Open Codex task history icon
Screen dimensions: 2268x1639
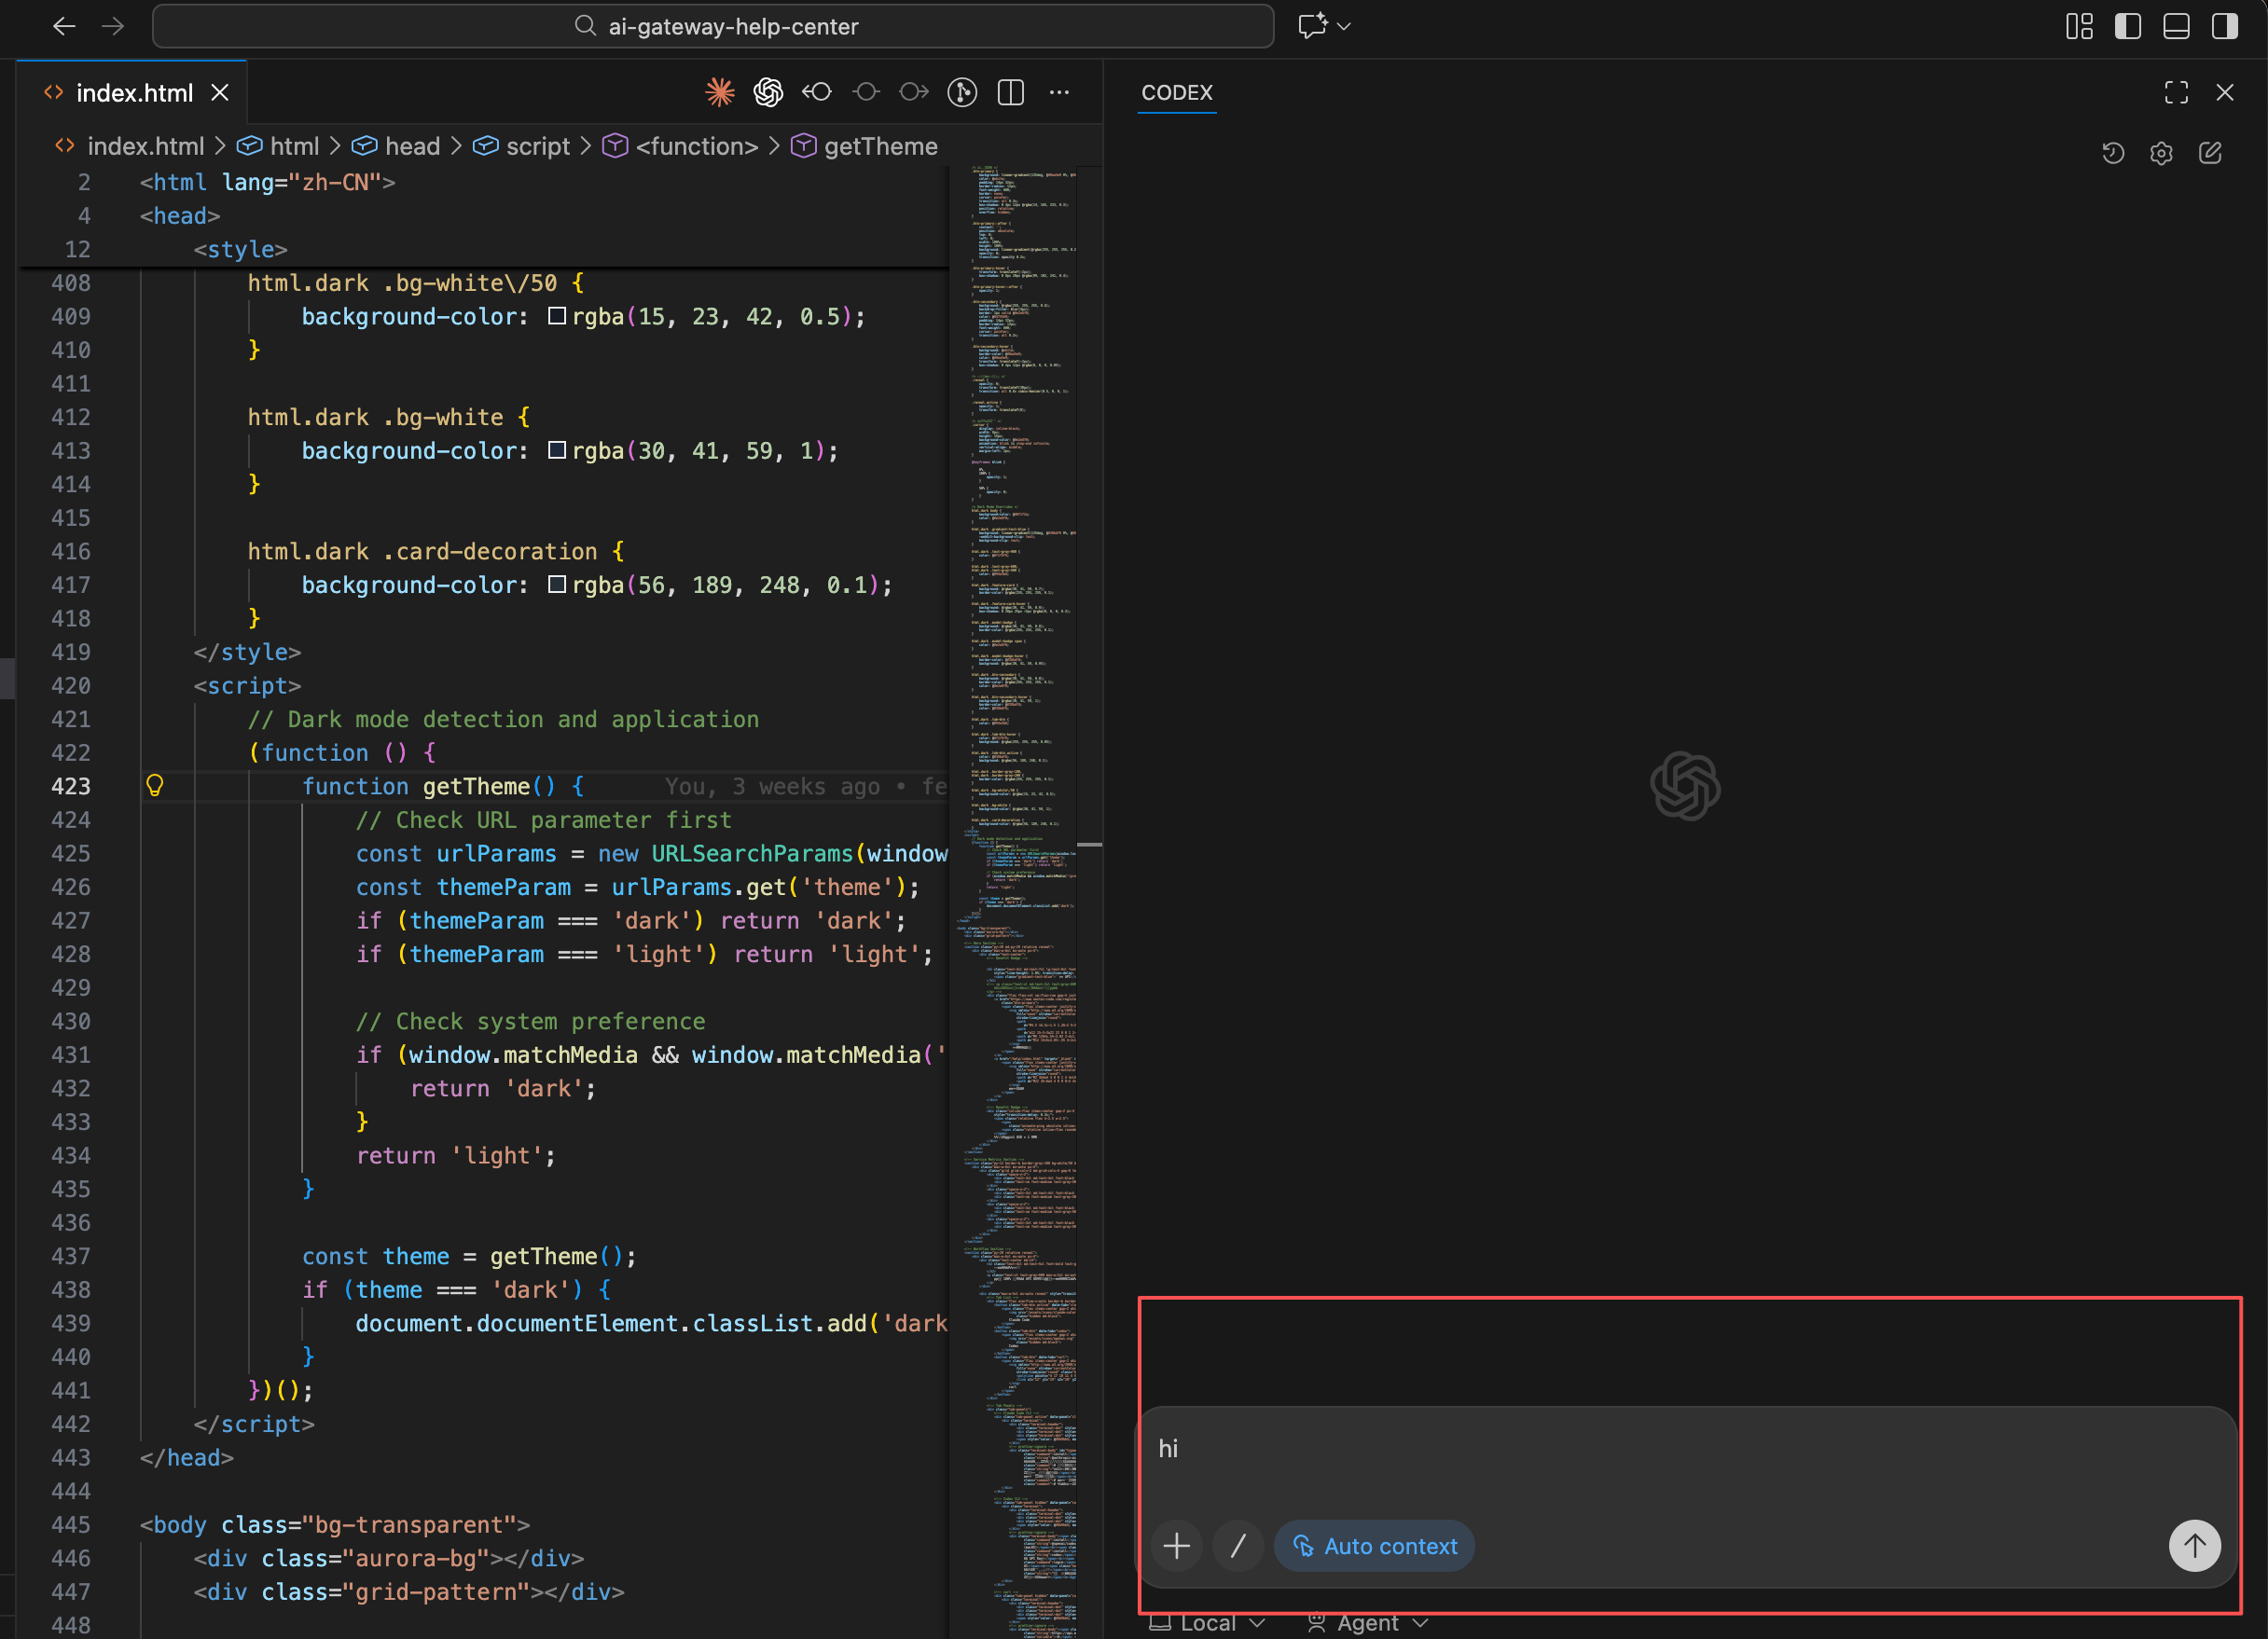(2112, 153)
